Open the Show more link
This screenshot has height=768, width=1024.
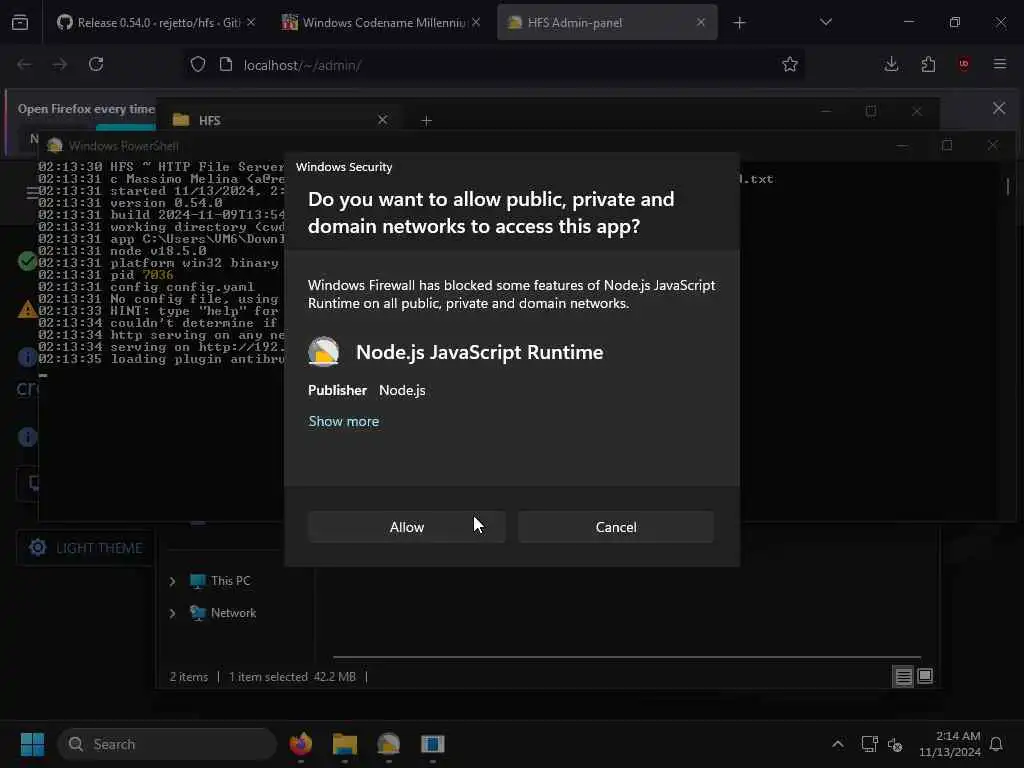[x=344, y=421]
